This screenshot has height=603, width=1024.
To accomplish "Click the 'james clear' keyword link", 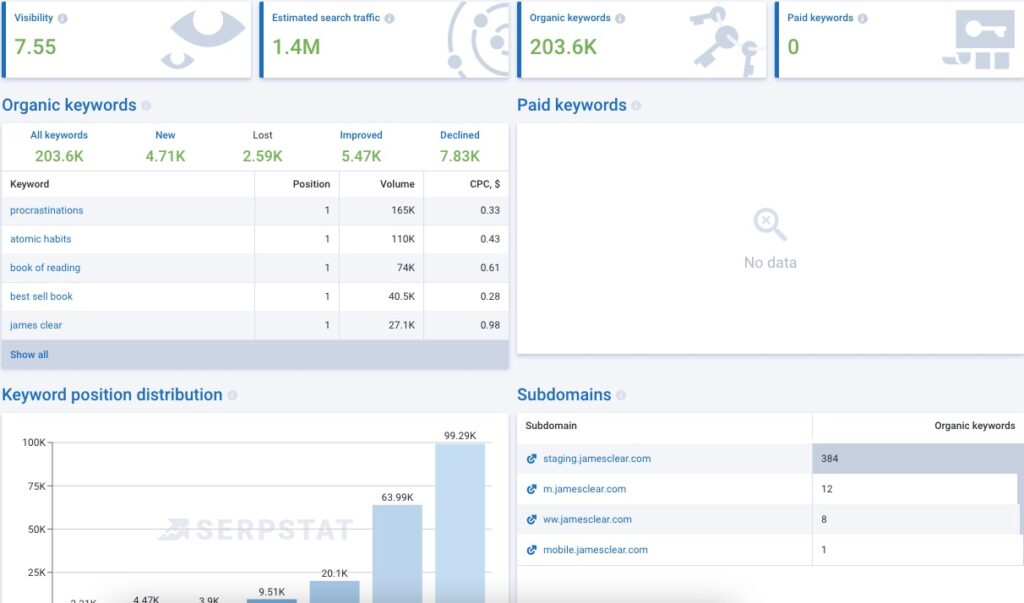I will [36, 325].
